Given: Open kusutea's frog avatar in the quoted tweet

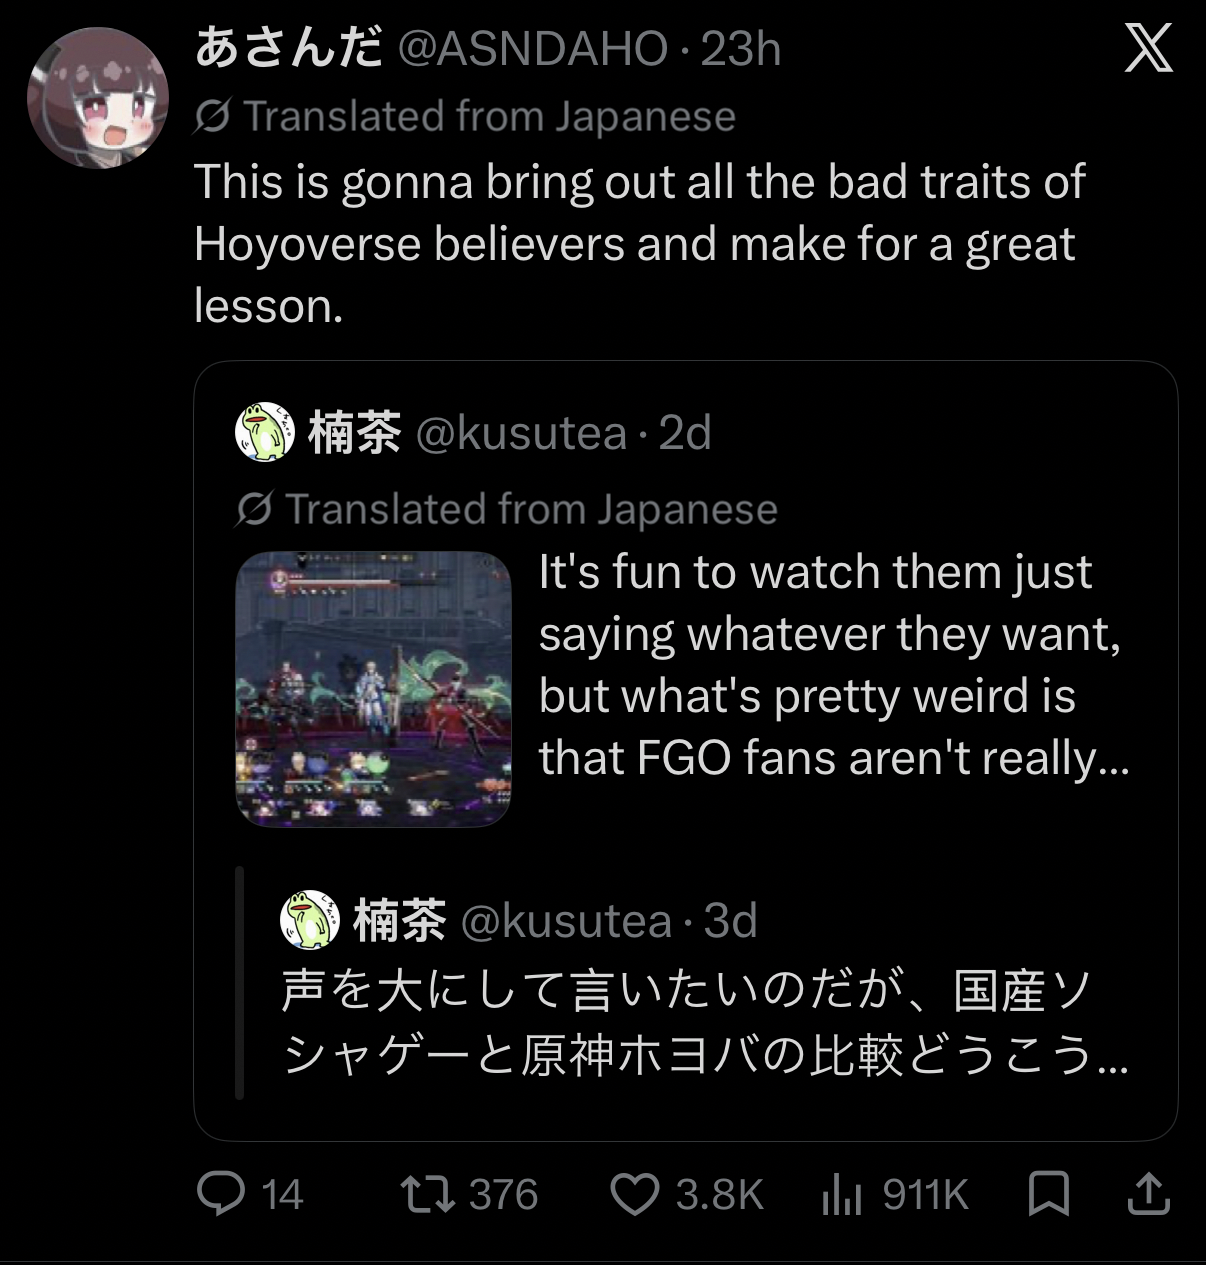Looking at the screenshot, I should pyautogui.click(x=264, y=432).
